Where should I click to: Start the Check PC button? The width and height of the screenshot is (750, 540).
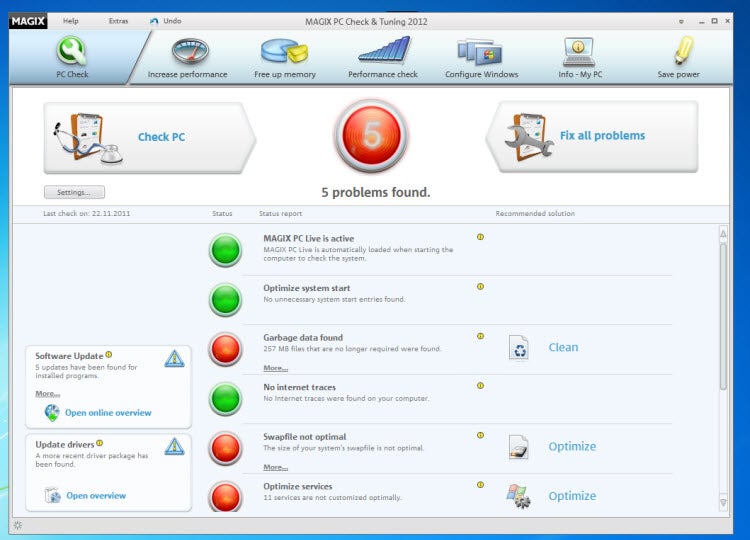[150, 138]
